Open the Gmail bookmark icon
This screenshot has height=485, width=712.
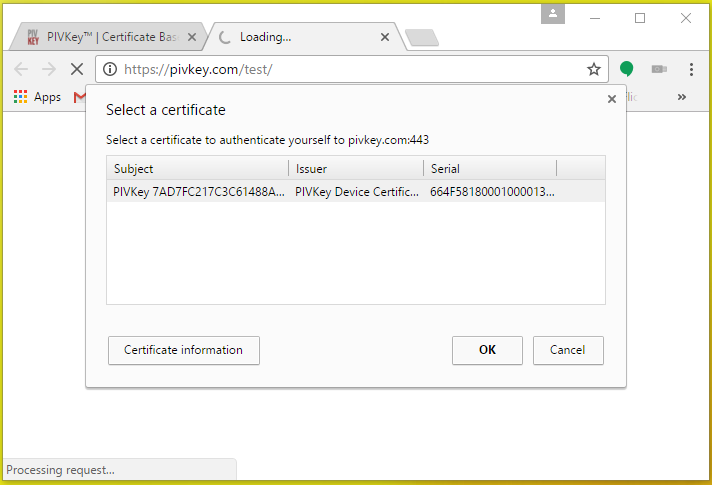pos(79,97)
